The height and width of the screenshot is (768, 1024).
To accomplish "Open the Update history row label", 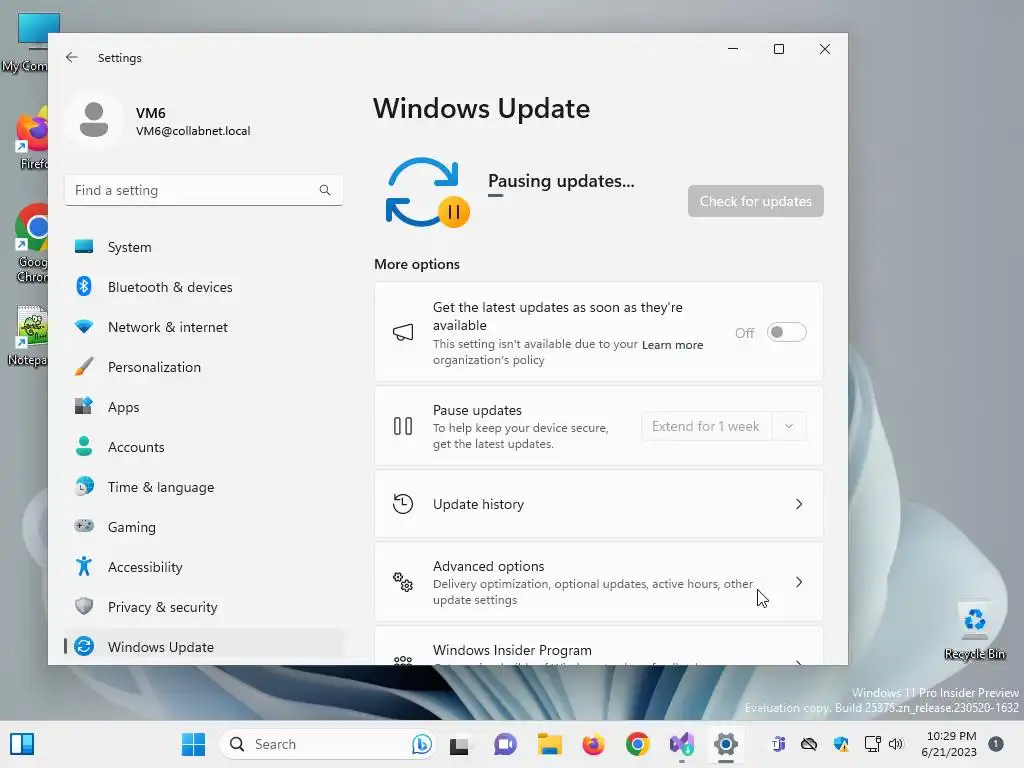I will click(x=478, y=504).
